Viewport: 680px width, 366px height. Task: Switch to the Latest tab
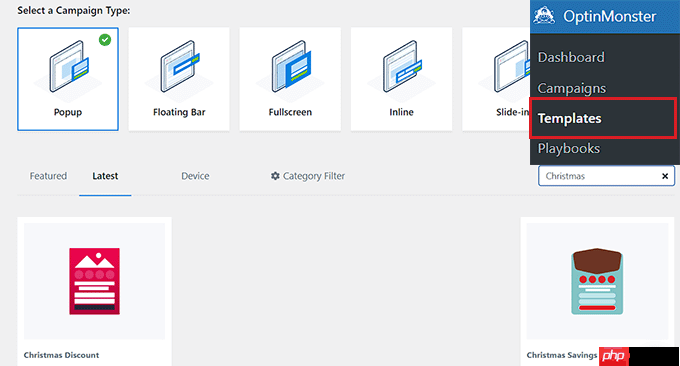pyautogui.click(x=105, y=176)
